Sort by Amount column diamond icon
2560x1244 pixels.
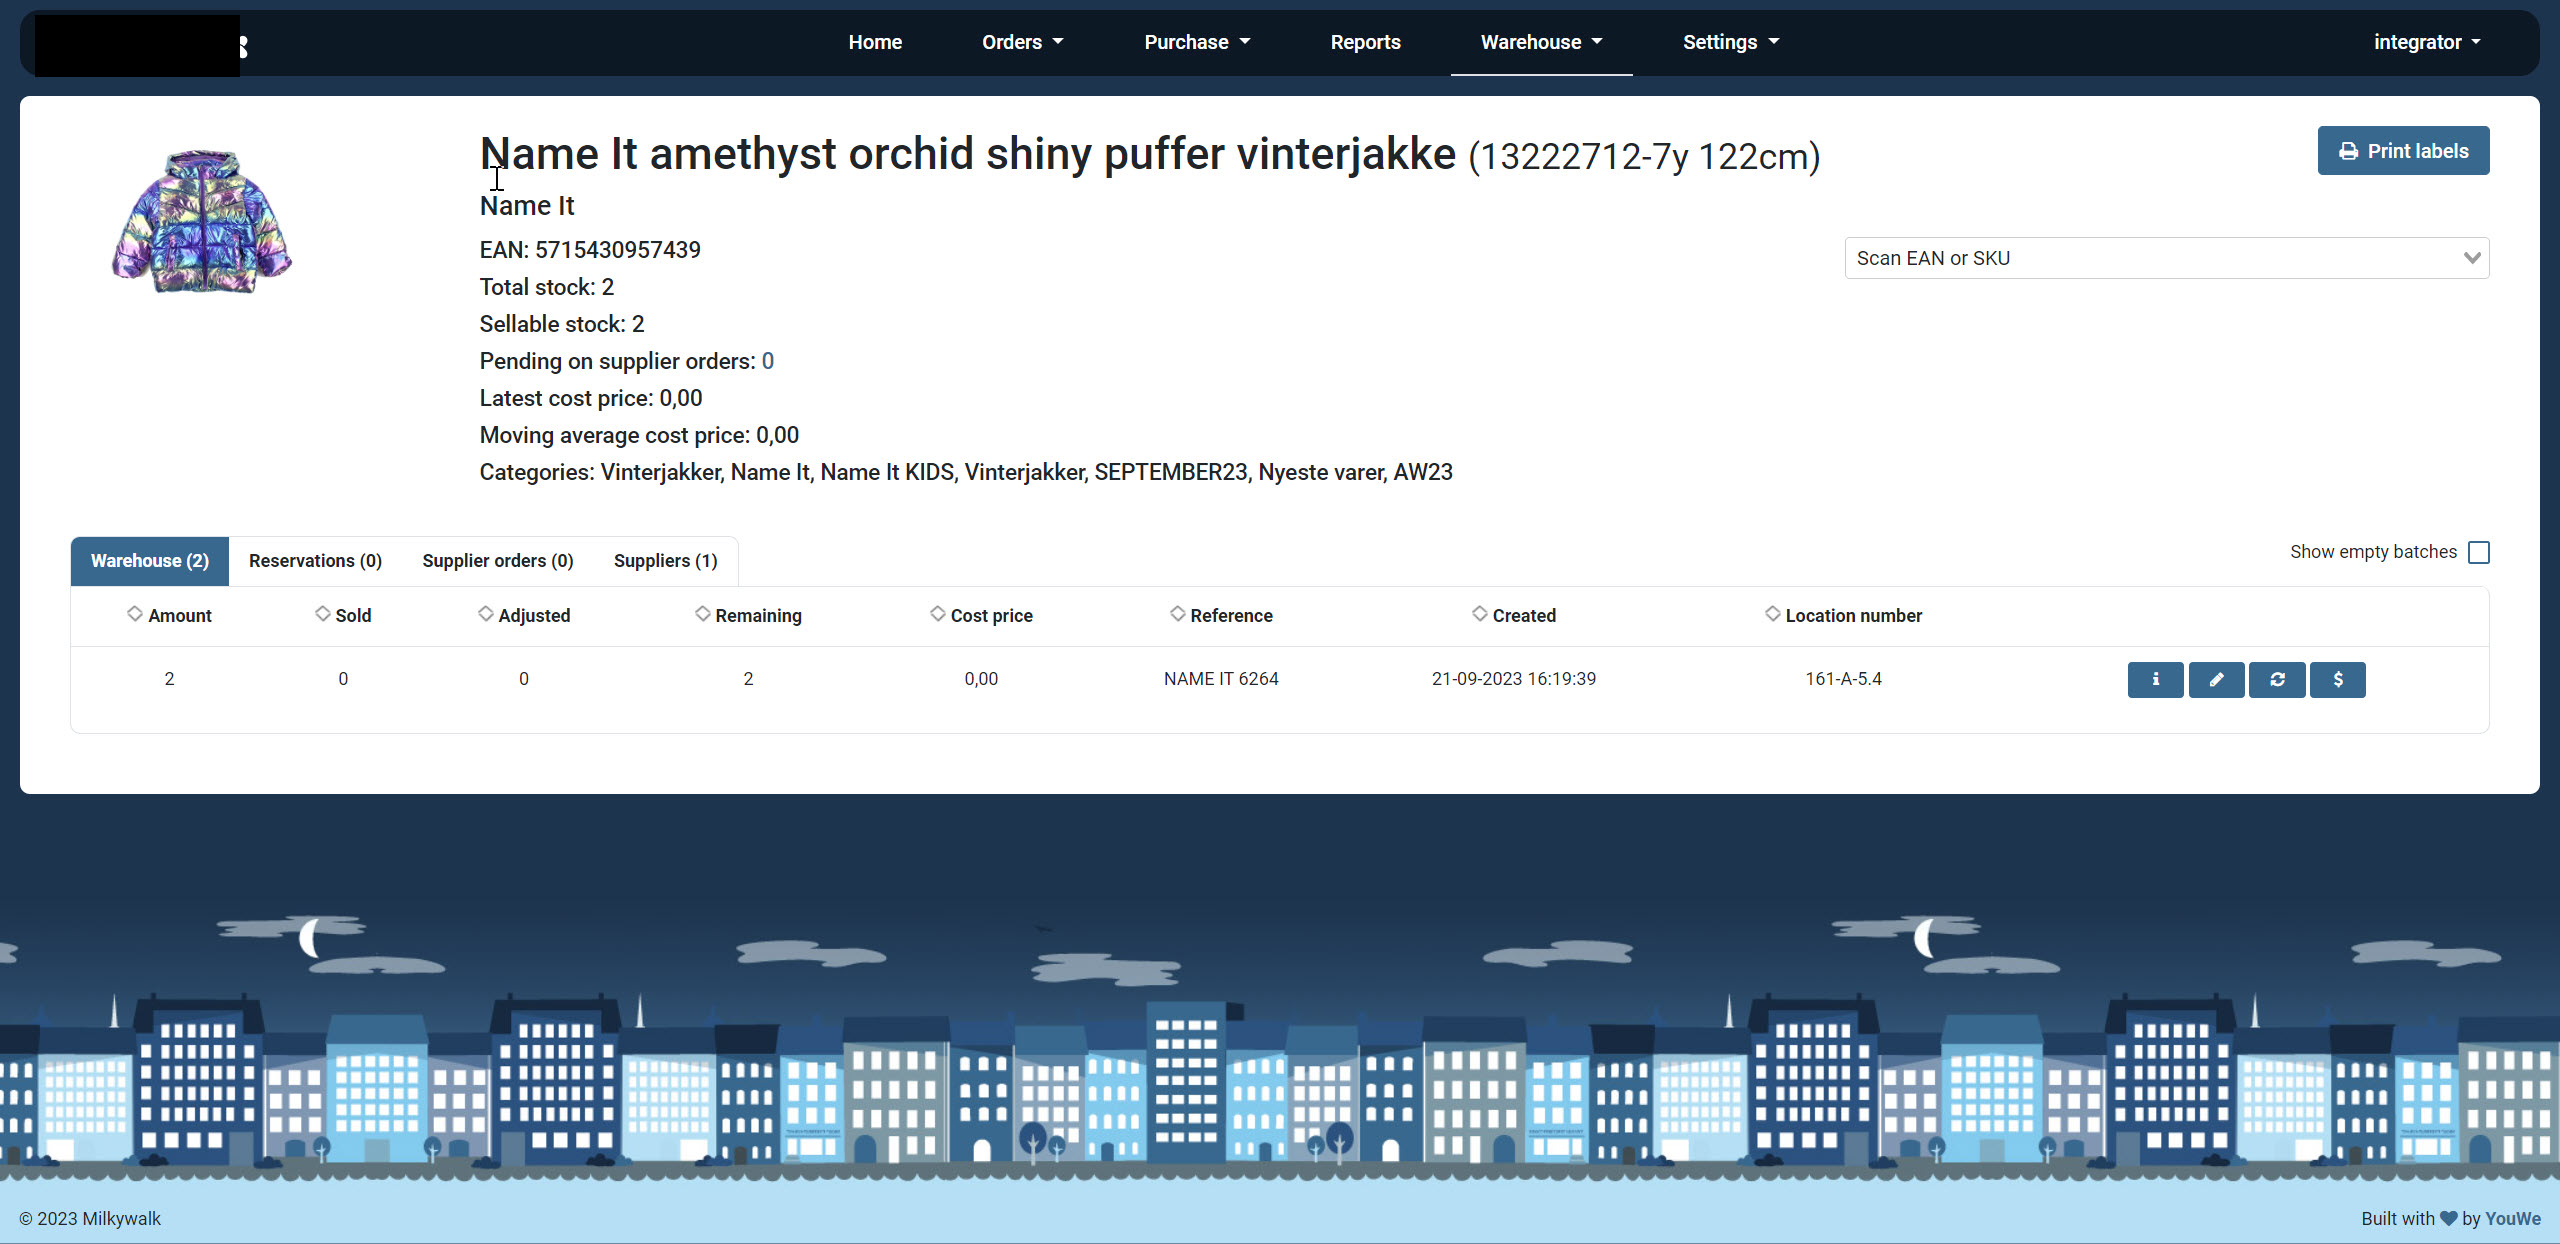pyautogui.click(x=135, y=614)
